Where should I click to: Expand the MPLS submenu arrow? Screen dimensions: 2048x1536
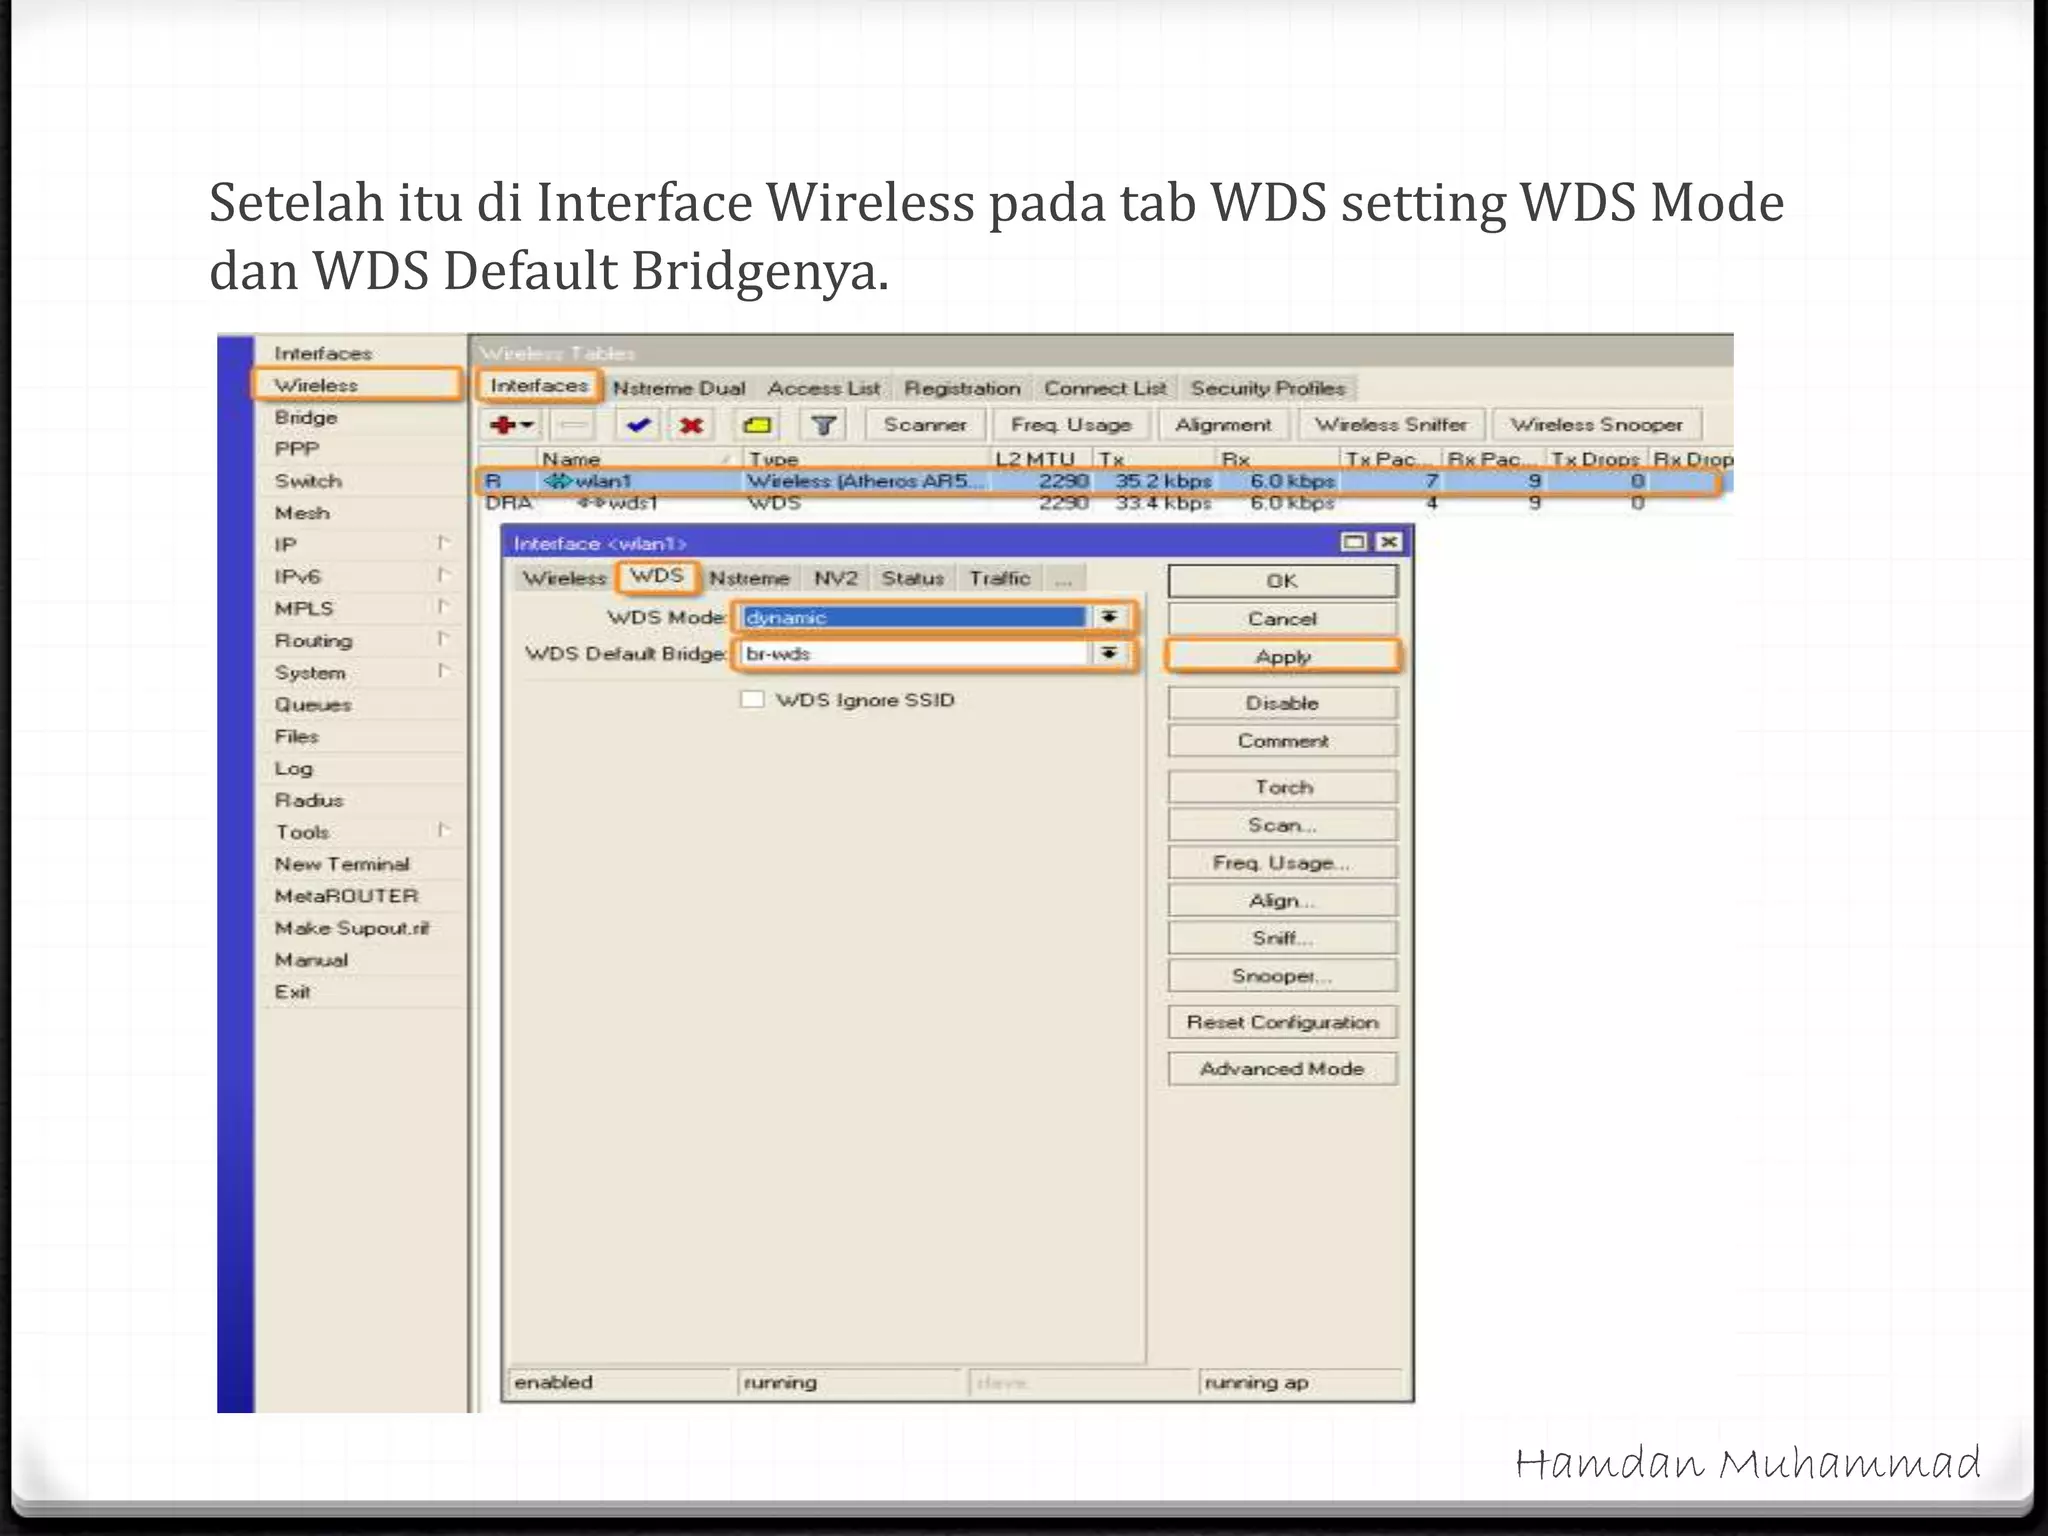[x=443, y=607]
